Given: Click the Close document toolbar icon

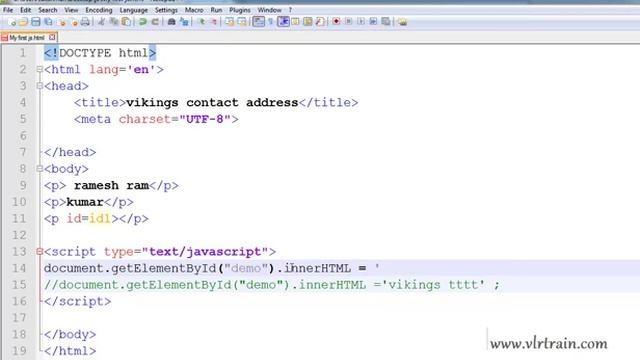Looking at the screenshot, I should [61, 22].
